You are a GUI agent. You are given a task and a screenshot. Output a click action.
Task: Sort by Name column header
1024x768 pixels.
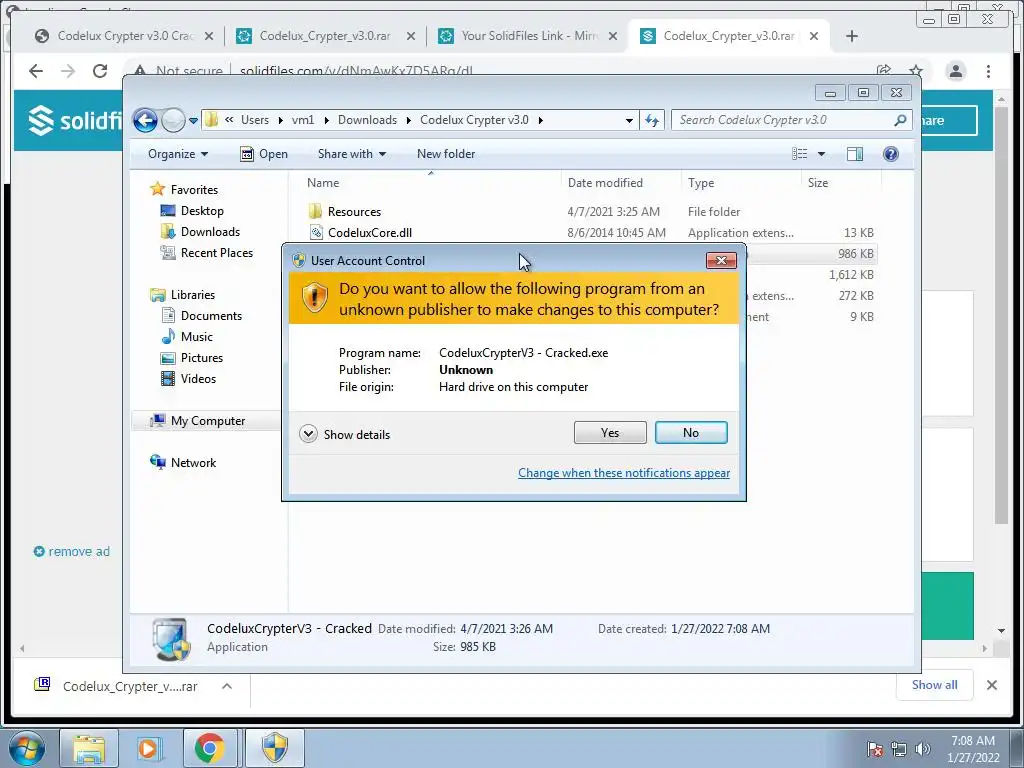coord(323,183)
